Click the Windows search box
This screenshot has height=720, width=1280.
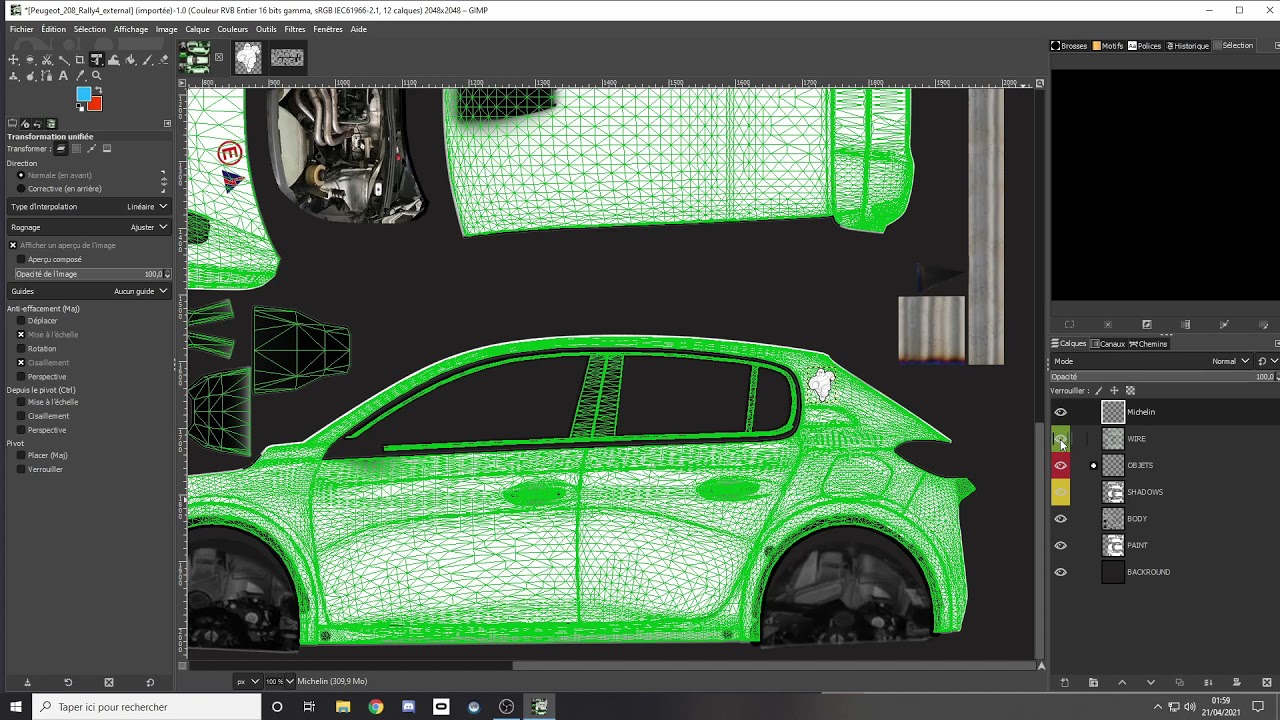click(x=146, y=707)
